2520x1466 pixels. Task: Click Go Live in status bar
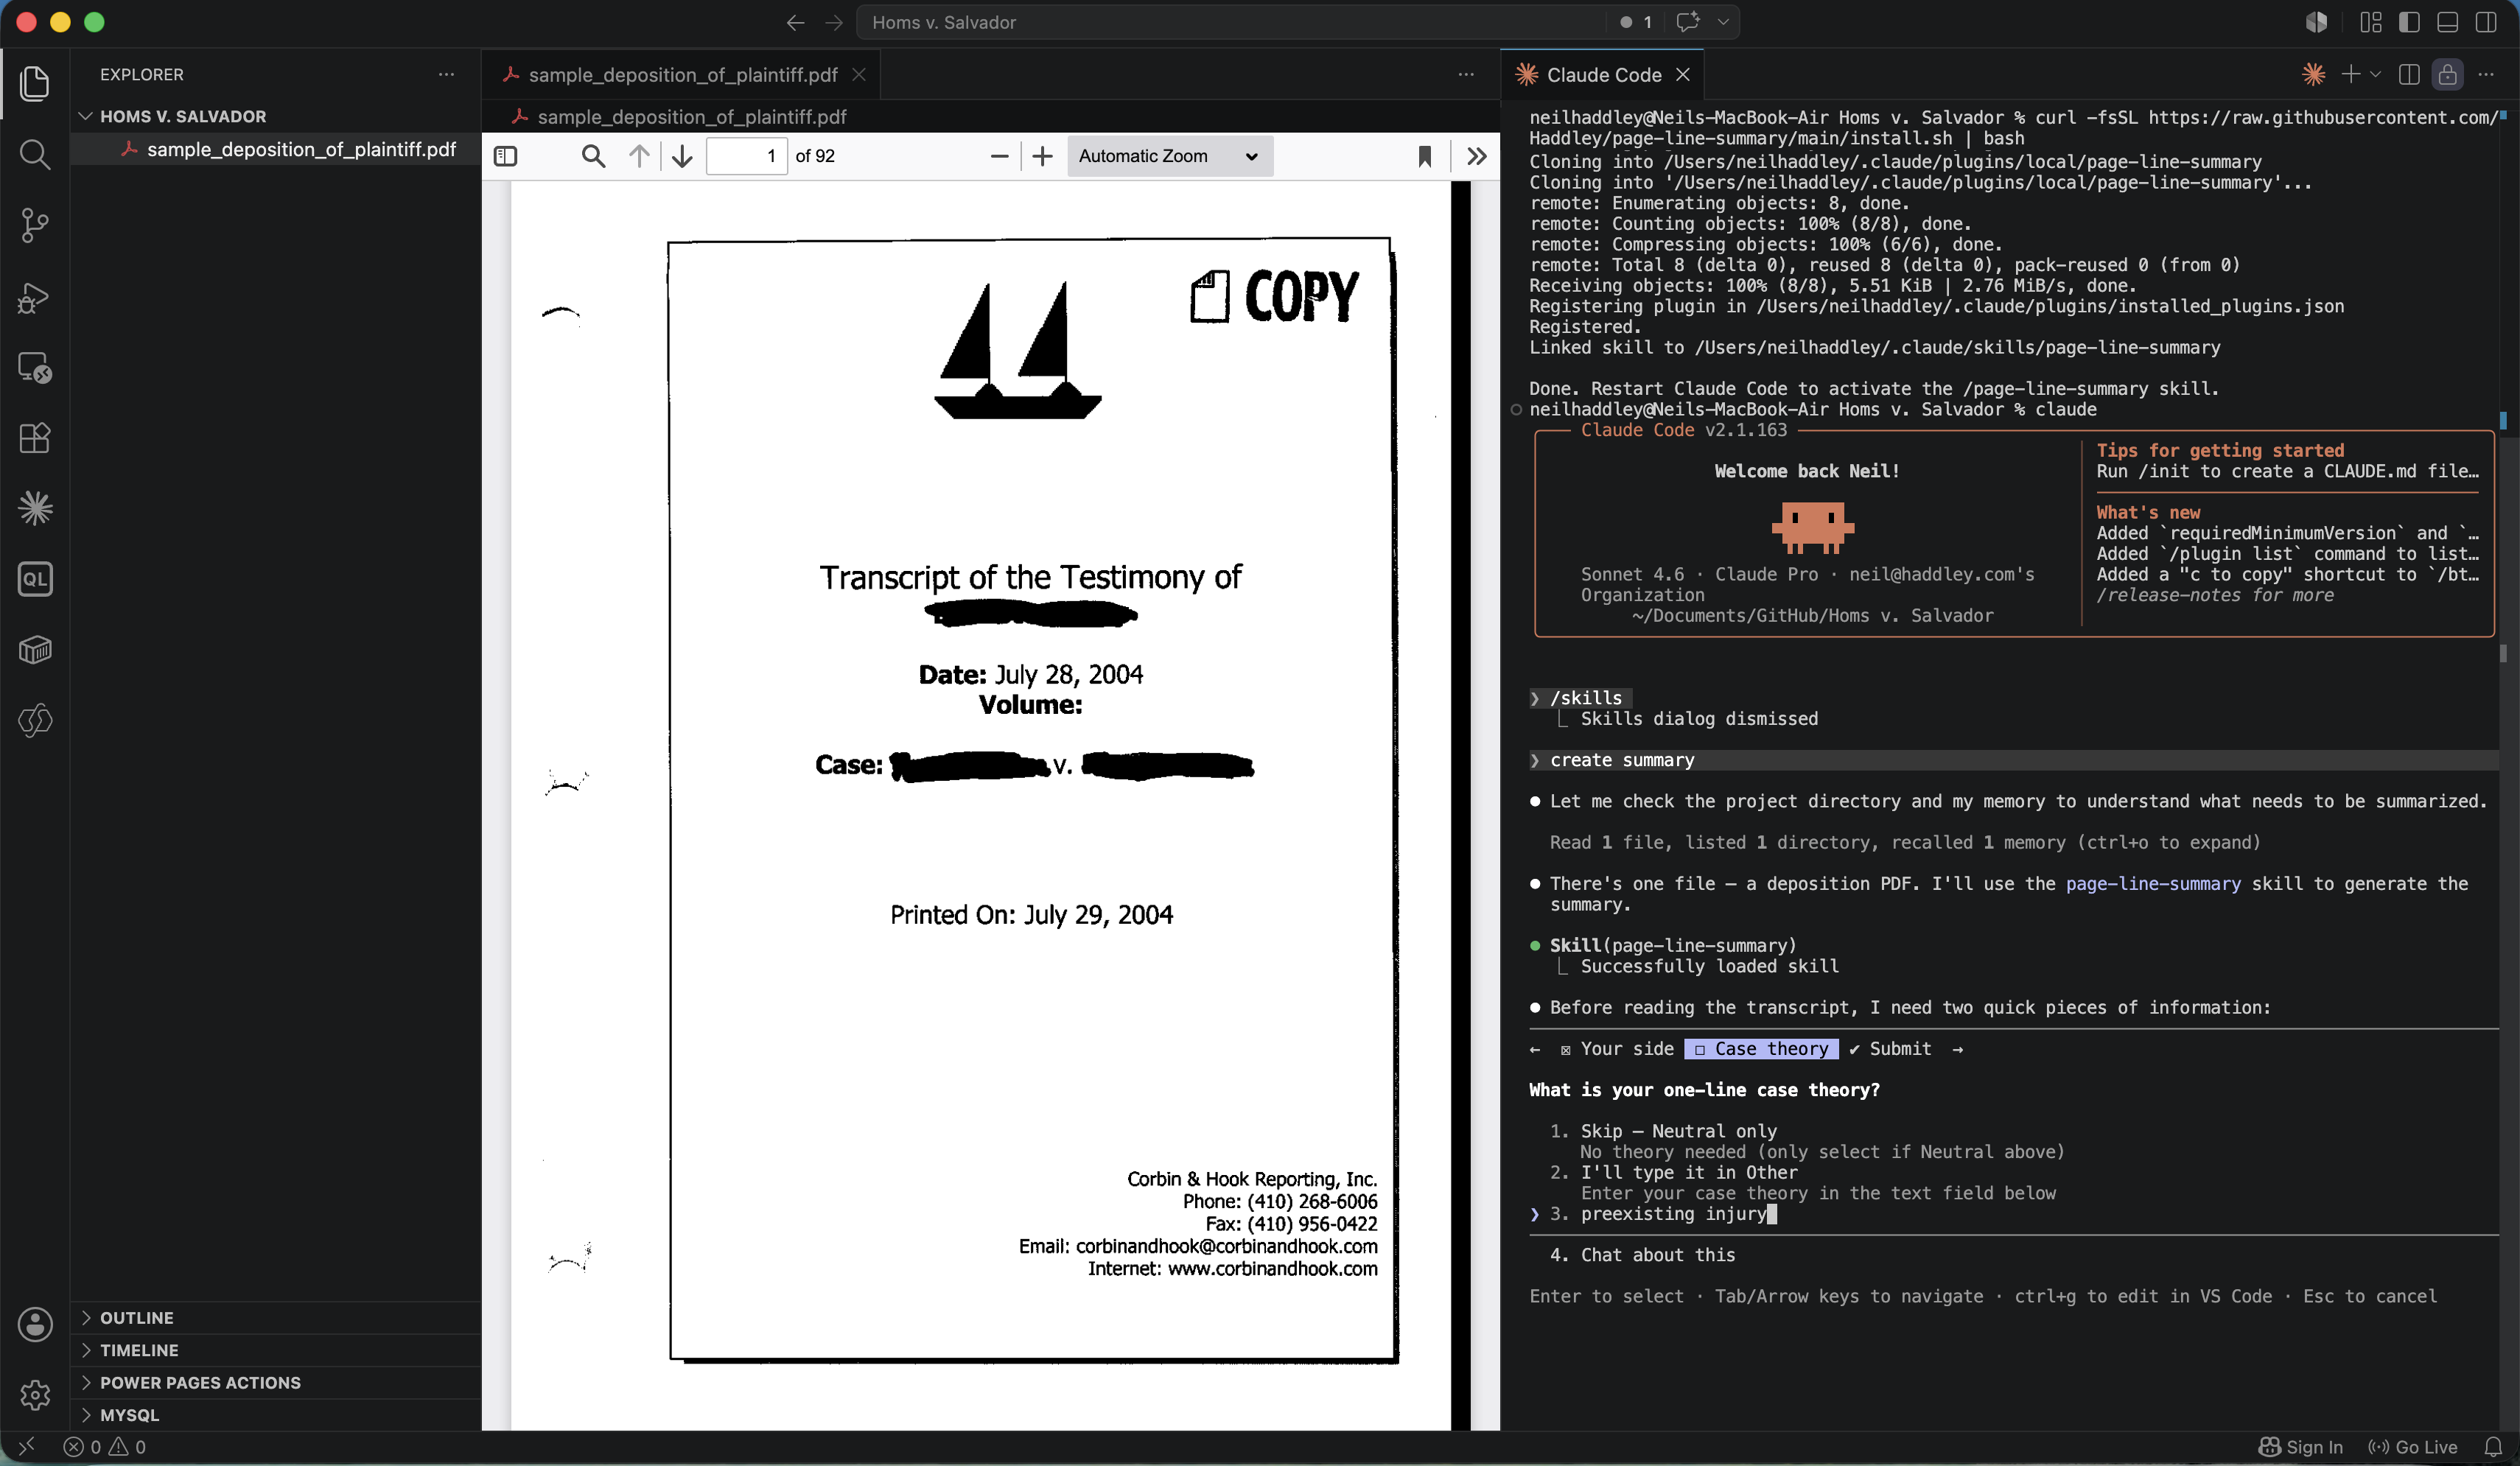point(2412,1447)
